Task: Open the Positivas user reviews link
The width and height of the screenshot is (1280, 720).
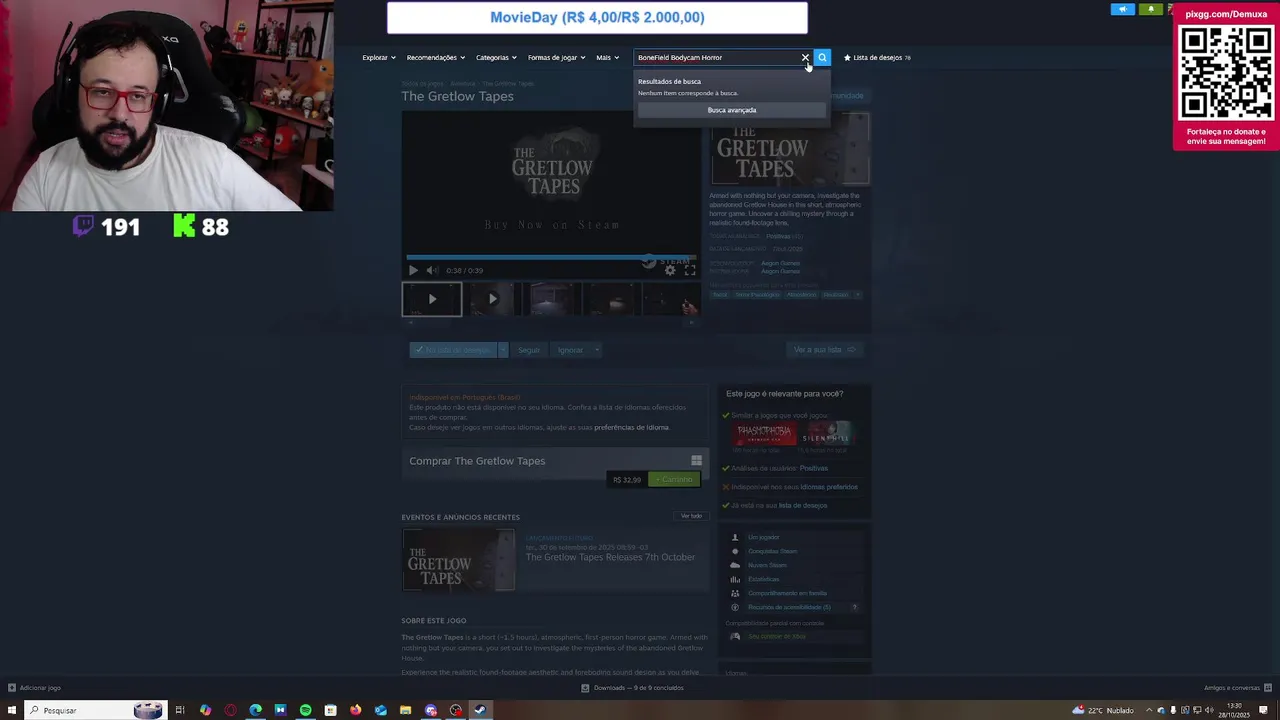Action: click(x=813, y=468)
